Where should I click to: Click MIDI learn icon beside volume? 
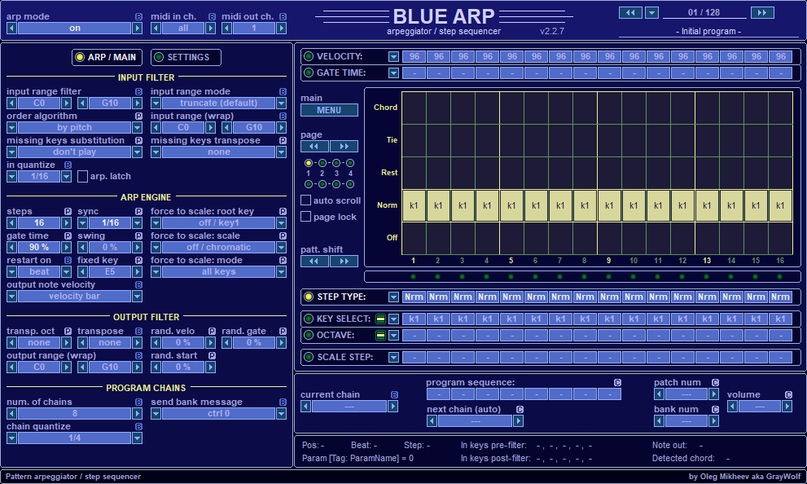coord(788,395)
